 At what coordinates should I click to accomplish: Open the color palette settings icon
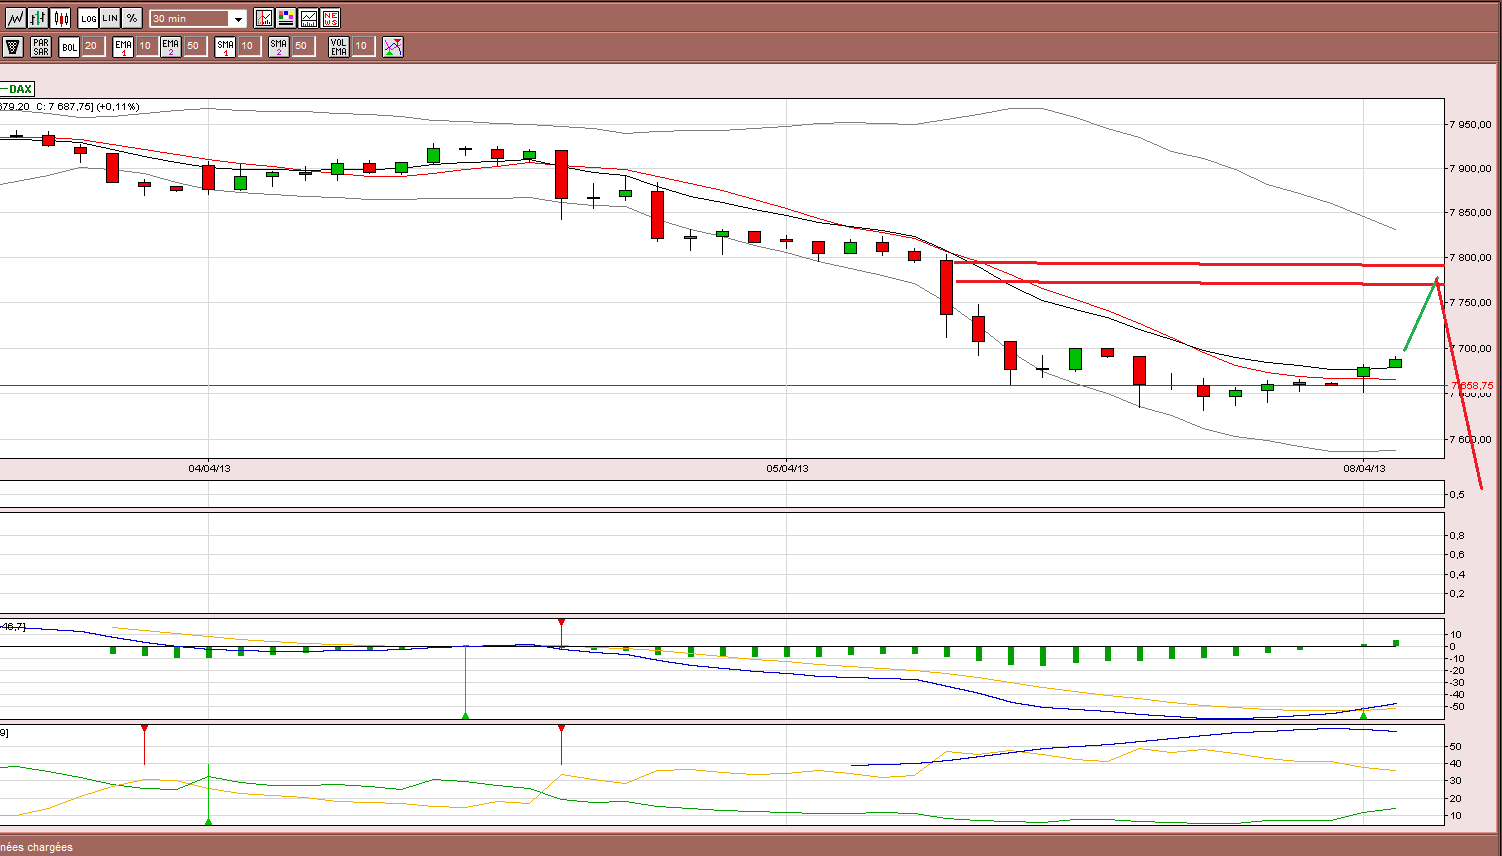tap(286, 18)
